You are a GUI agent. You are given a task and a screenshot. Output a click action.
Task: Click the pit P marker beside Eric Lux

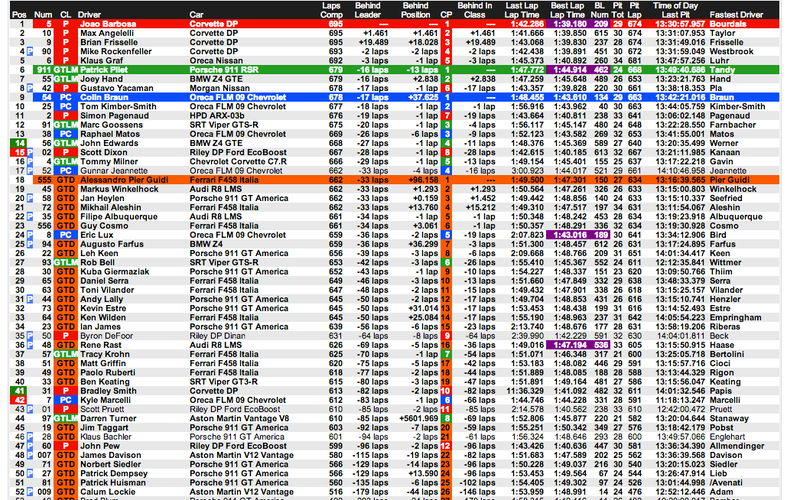(30, 235)
